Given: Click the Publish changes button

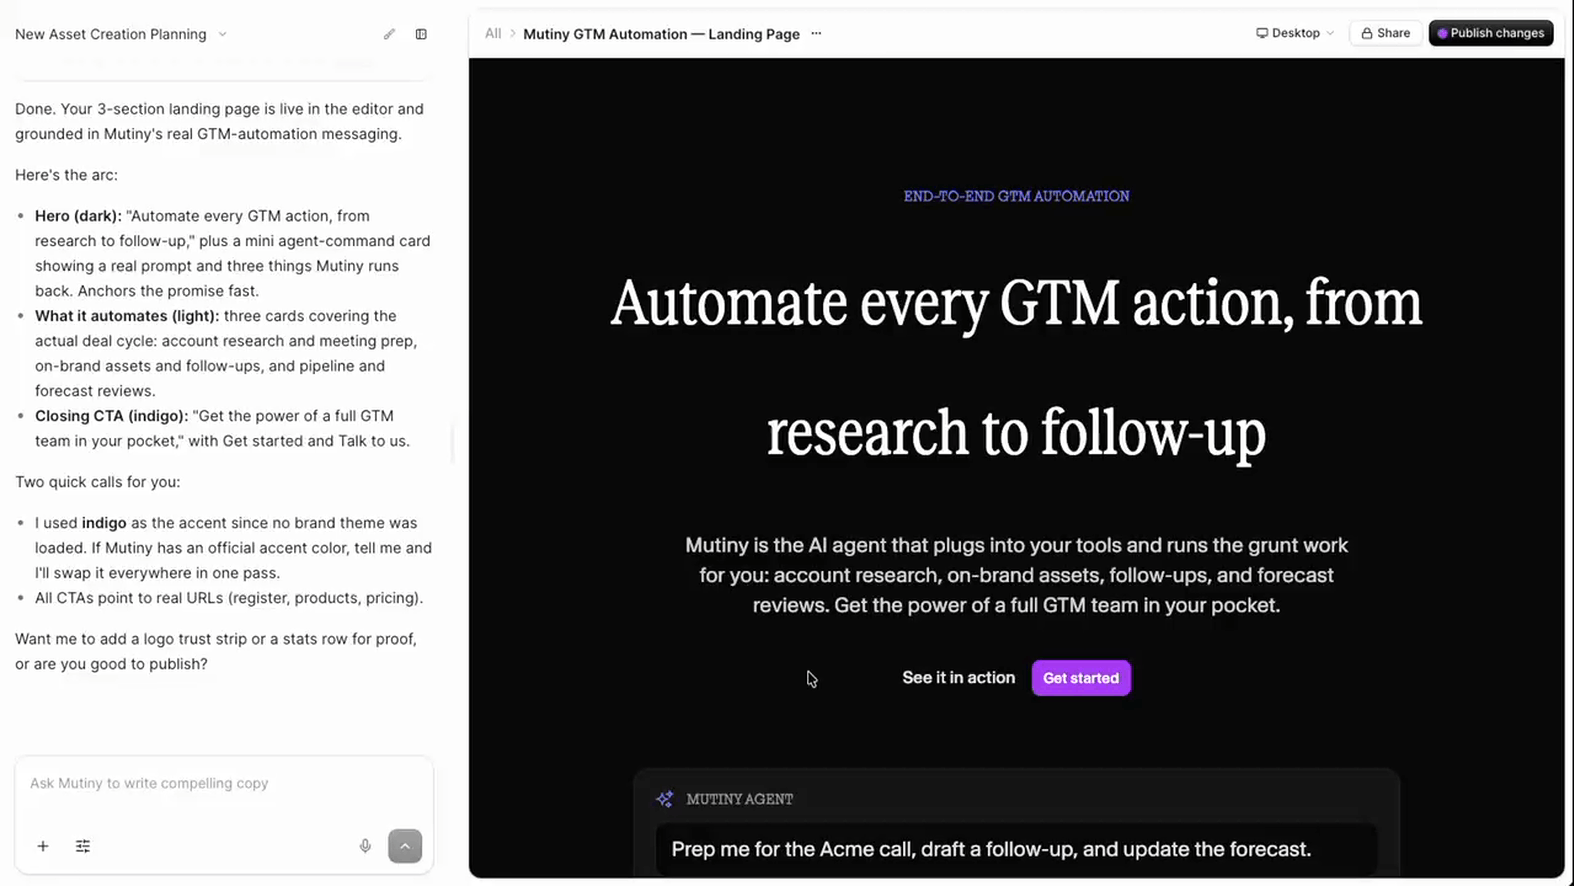Looking at the screenshot, I should point(1491,33).
